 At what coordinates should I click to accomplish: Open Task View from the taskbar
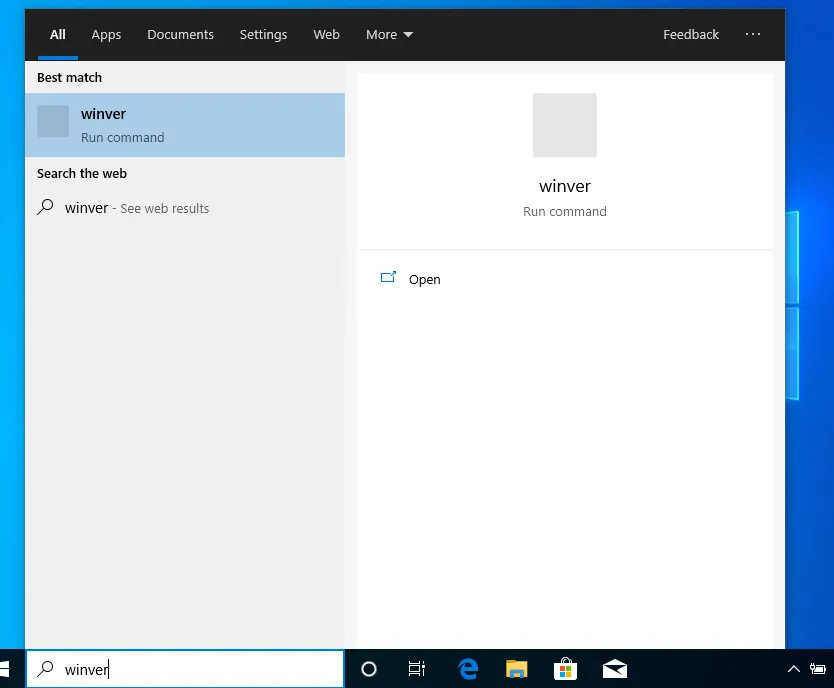(x=416, y=669)
